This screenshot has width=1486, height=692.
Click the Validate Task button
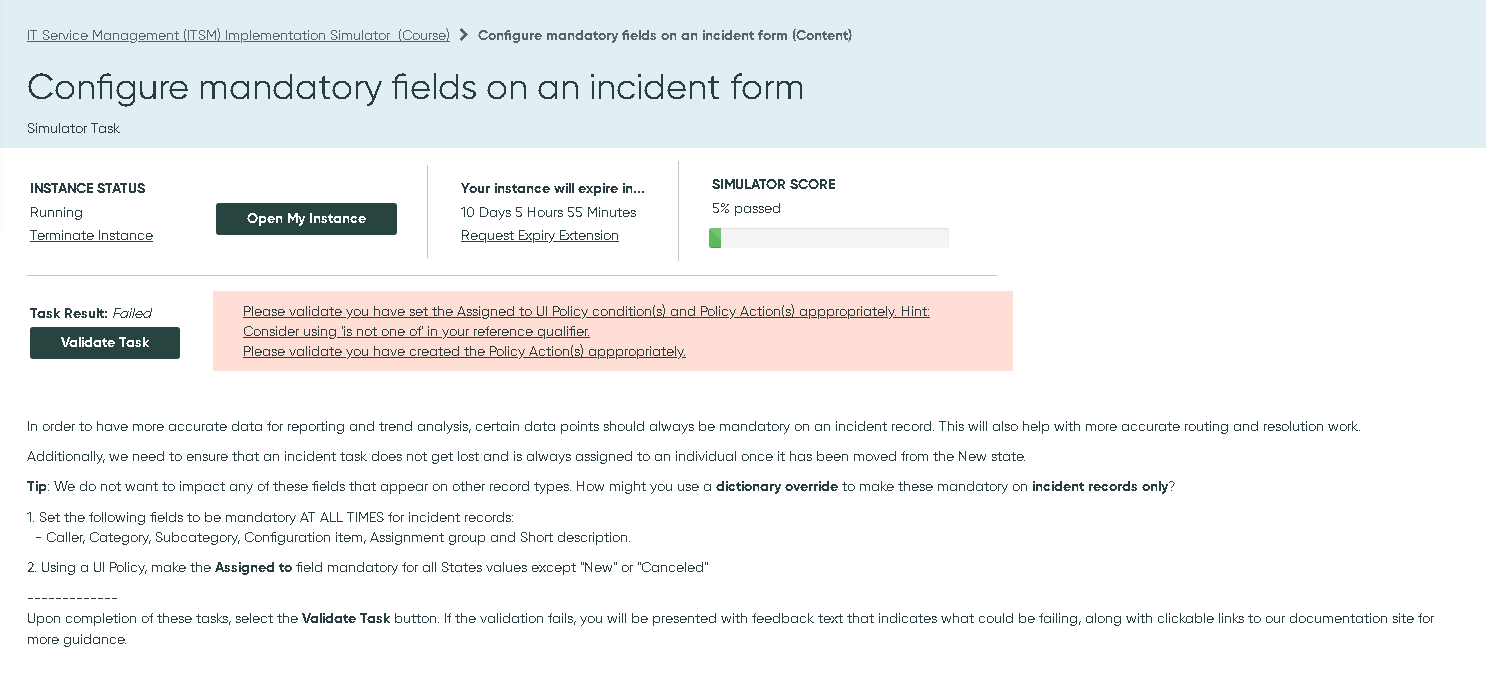click(104, 342)
